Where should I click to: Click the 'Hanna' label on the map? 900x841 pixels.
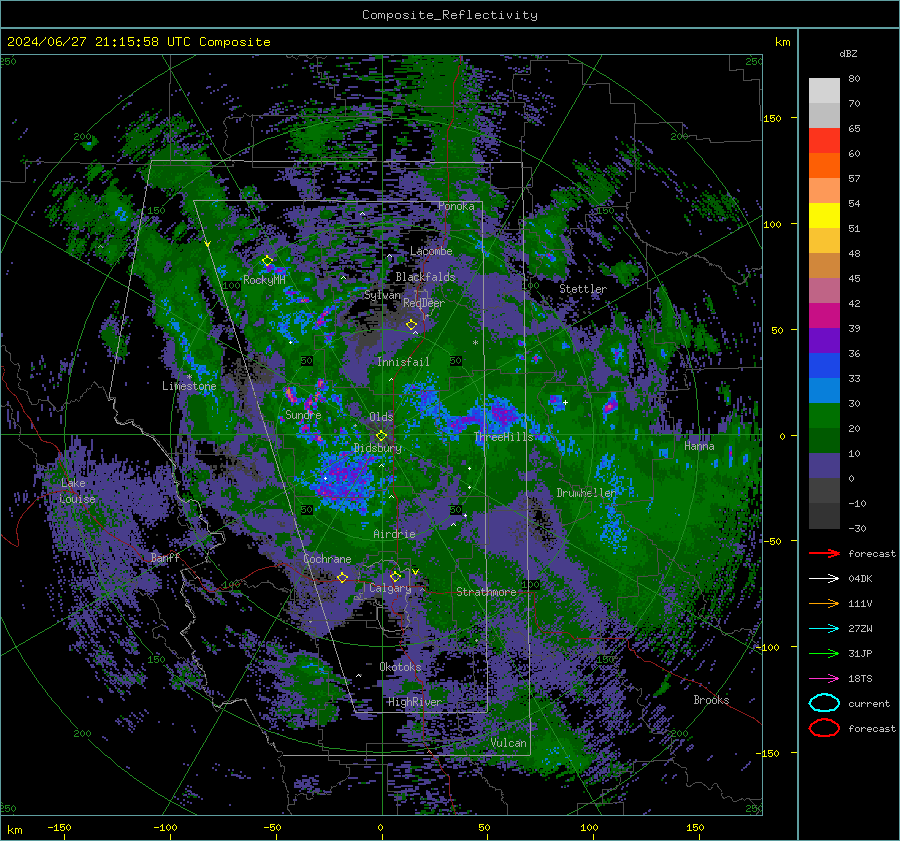point(699,446)
